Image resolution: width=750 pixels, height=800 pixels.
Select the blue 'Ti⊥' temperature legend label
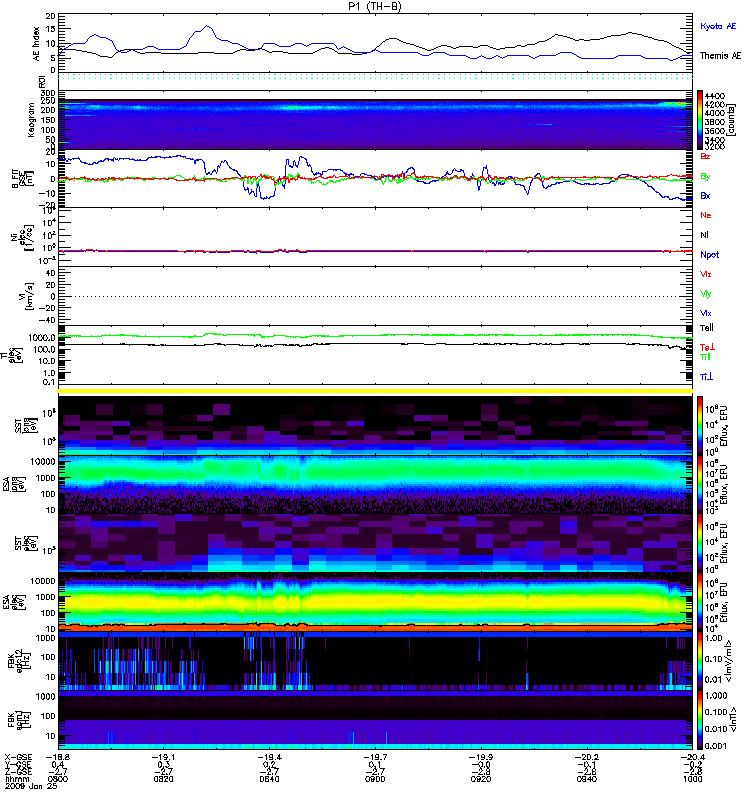pos(706,376)
